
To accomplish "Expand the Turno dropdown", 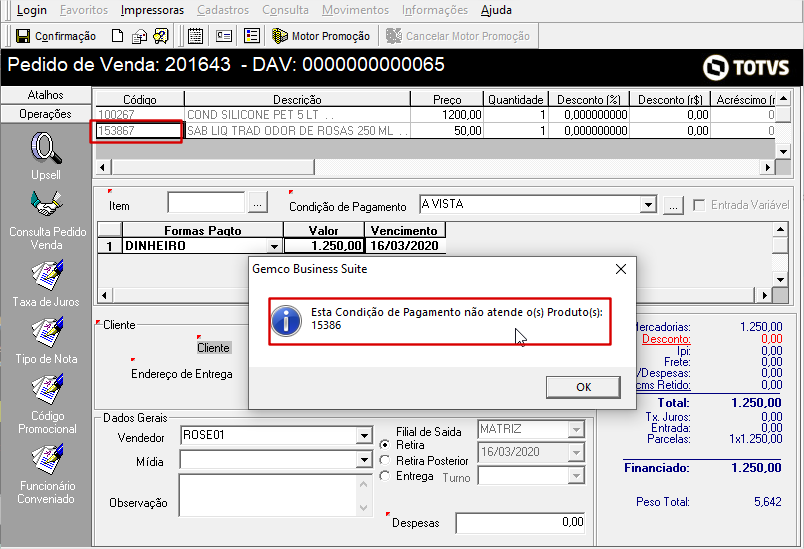I will pyautogui.click(x=576, y=476).
